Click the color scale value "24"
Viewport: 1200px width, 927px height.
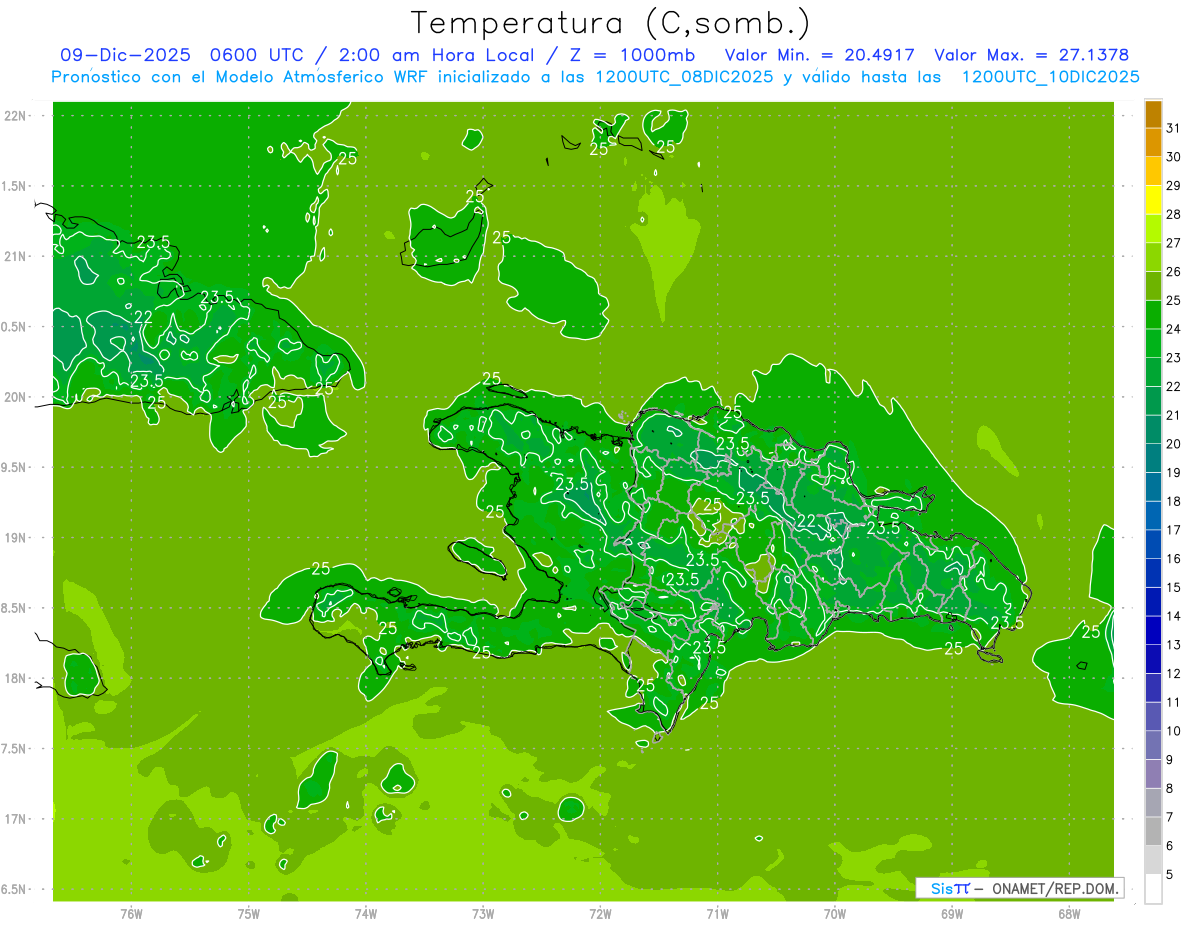pyautogui.click(x=1174, y=329)
